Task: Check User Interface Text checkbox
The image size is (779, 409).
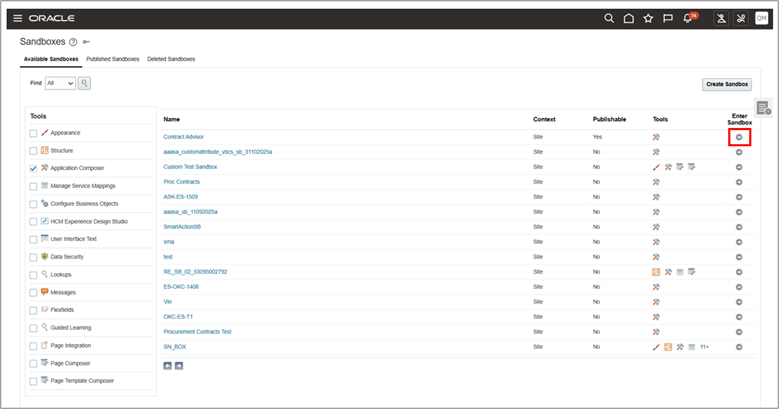Action: (x=33, y=240)
